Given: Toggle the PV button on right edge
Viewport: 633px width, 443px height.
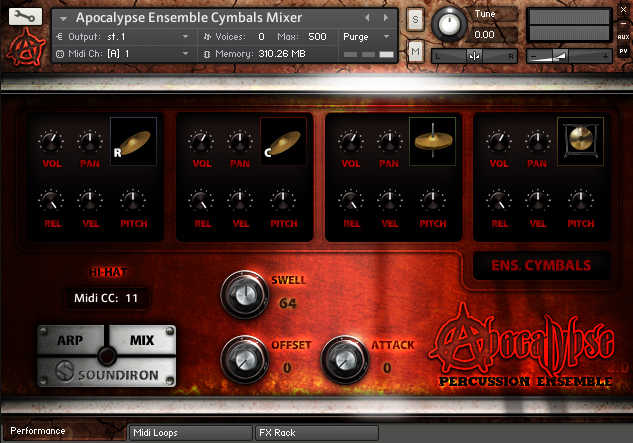Looking at the screenshot, I should 623,51.
